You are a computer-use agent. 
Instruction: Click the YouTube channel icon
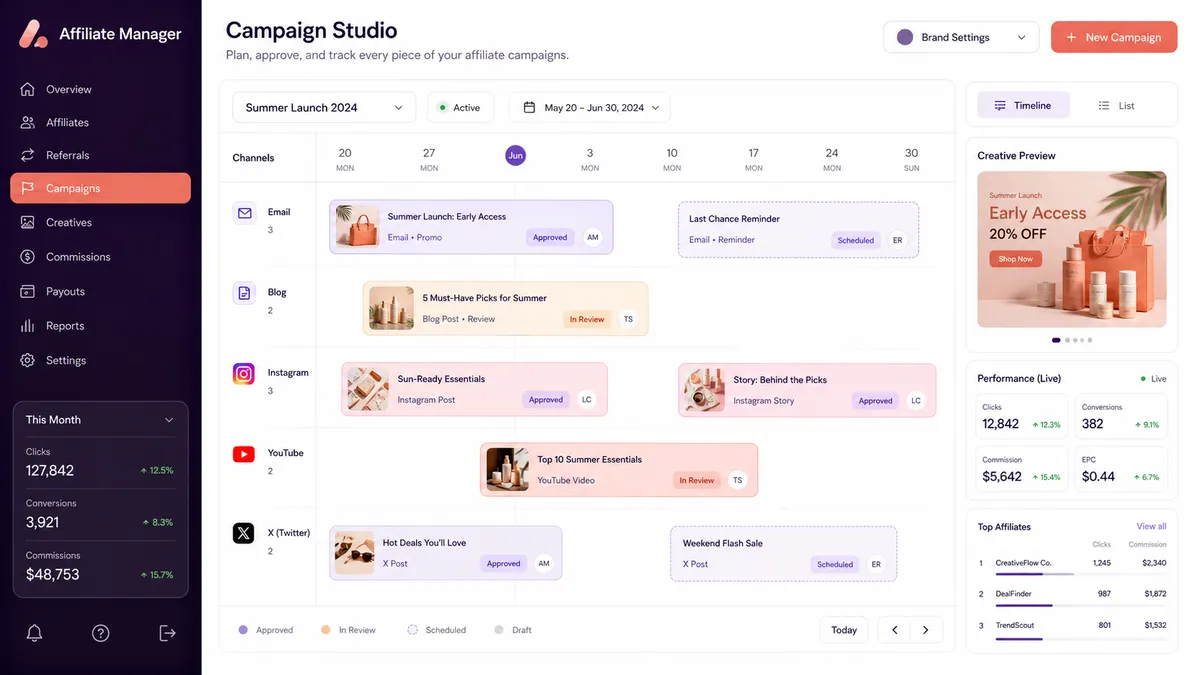pos(244,454)
